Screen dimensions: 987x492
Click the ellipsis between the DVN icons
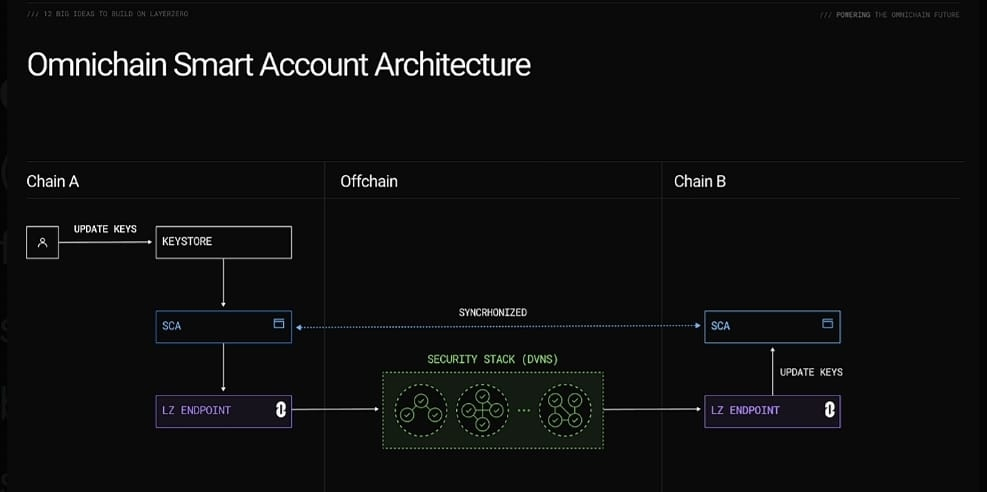524,410
